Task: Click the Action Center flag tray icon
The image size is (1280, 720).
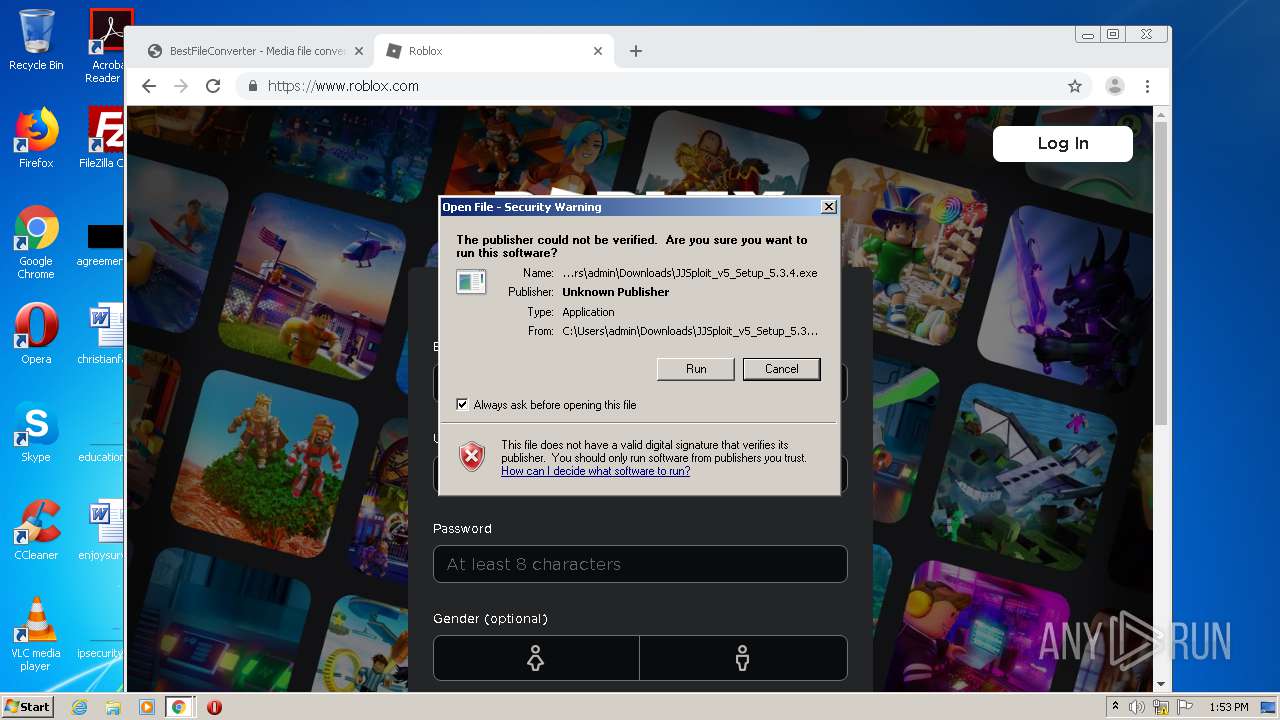Action: coord(1185,707)
